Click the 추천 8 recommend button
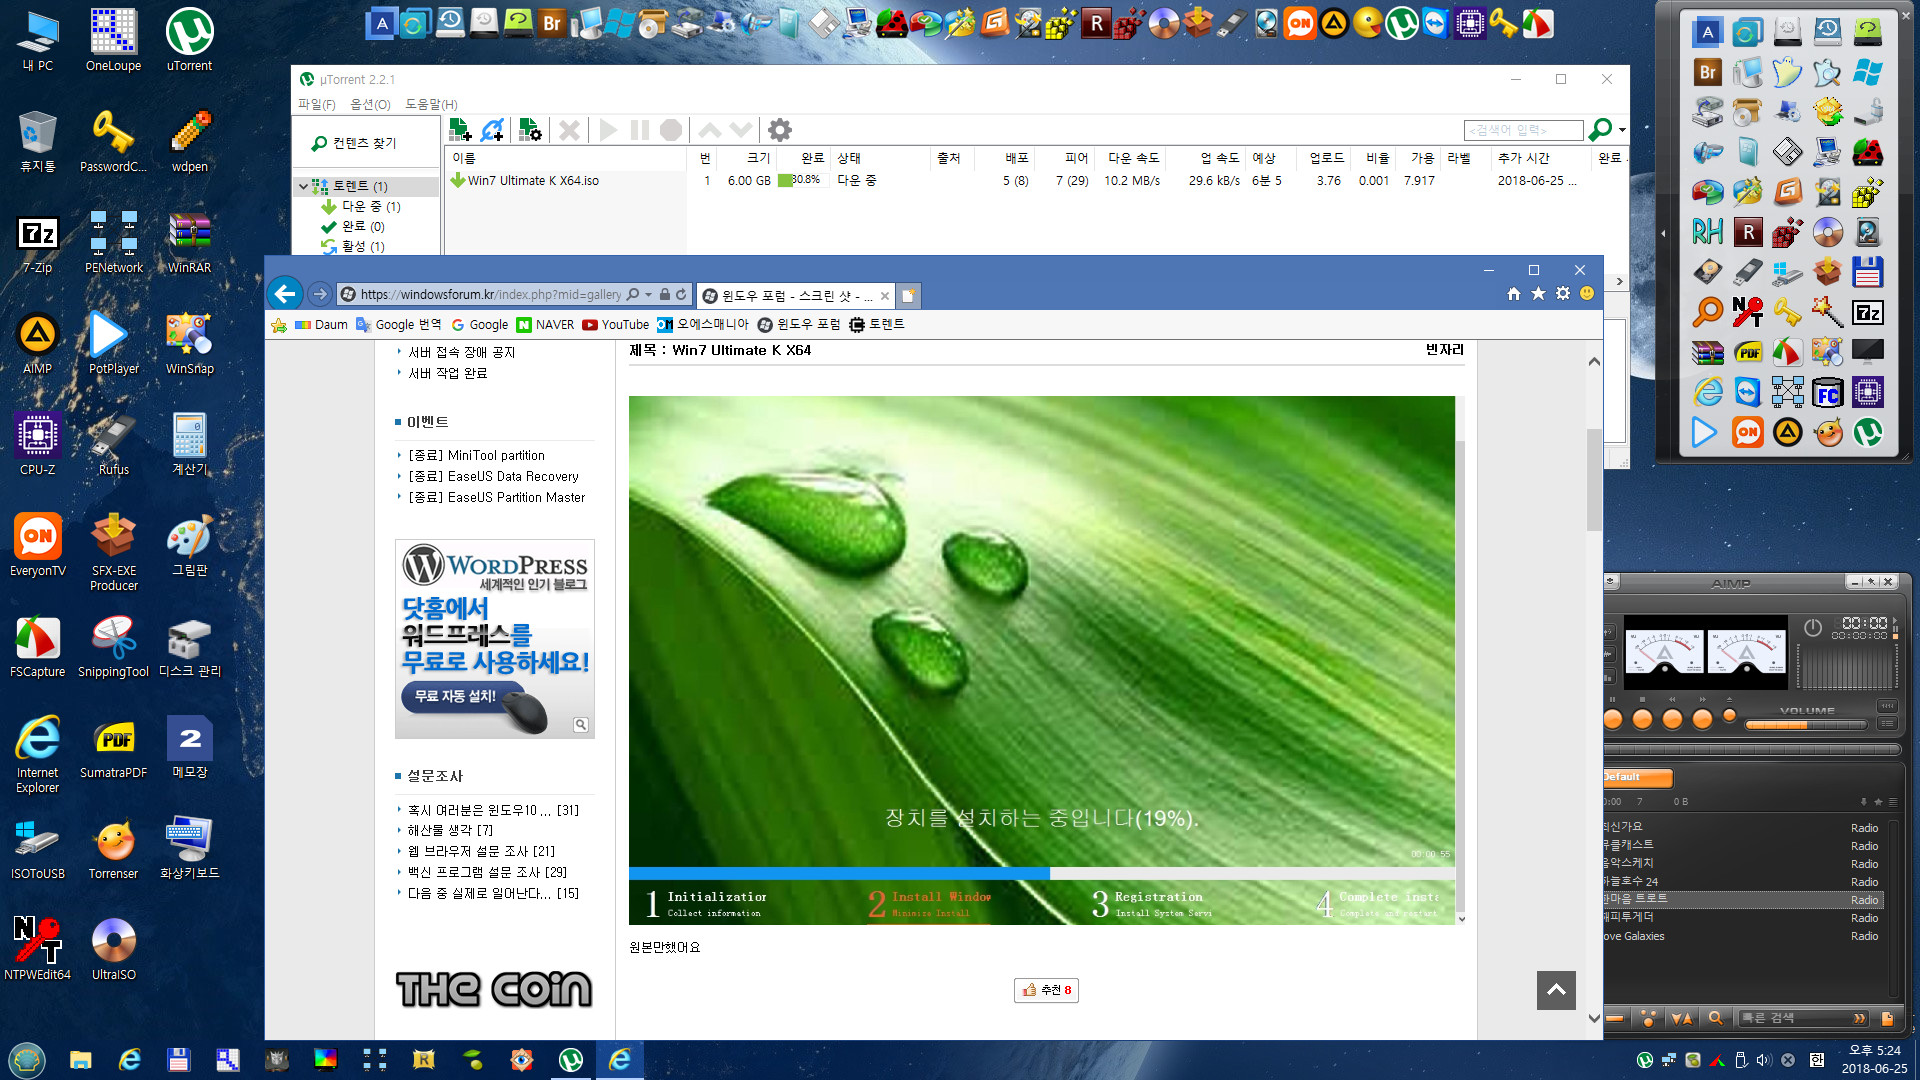 coord(1046,990)
